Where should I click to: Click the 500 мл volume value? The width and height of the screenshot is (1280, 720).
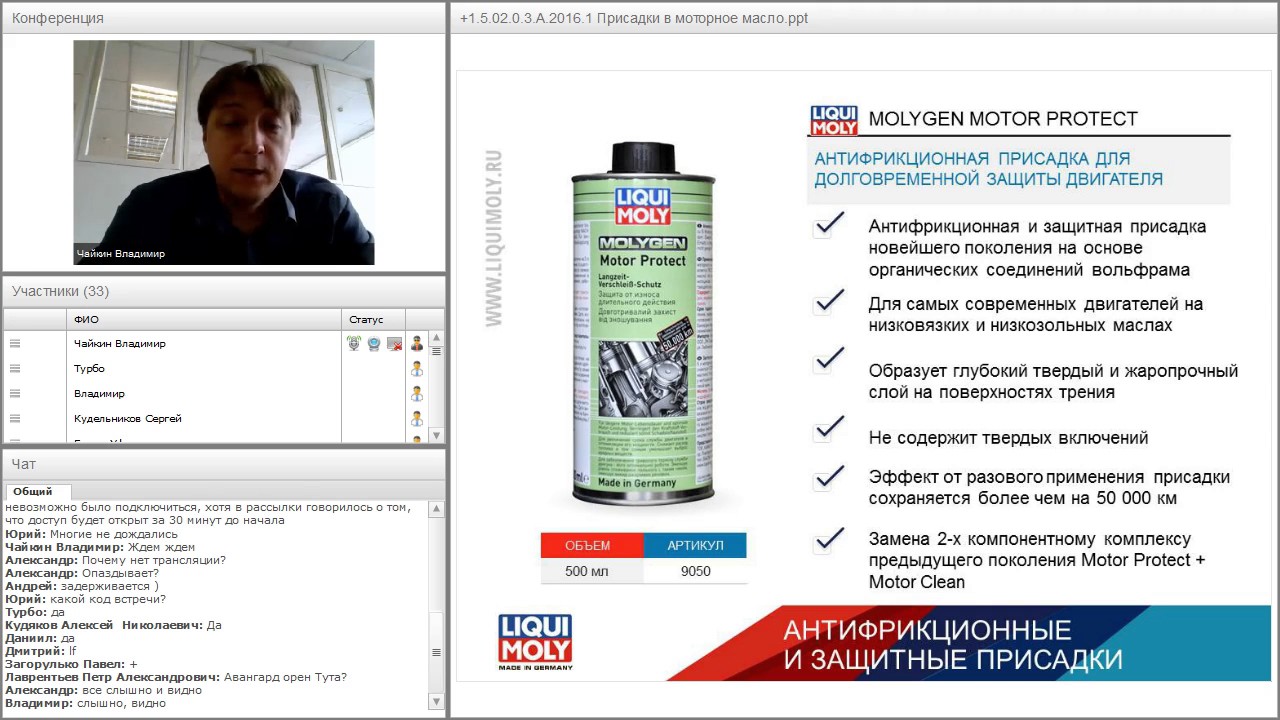click(587, 571)
